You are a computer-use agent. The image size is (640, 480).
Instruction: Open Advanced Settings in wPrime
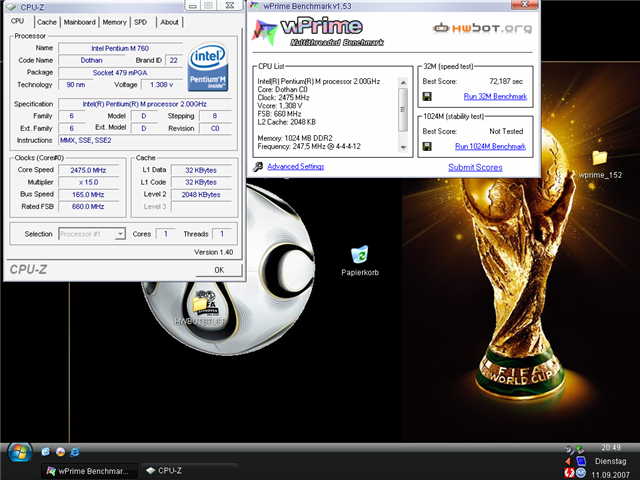[296, 166]
